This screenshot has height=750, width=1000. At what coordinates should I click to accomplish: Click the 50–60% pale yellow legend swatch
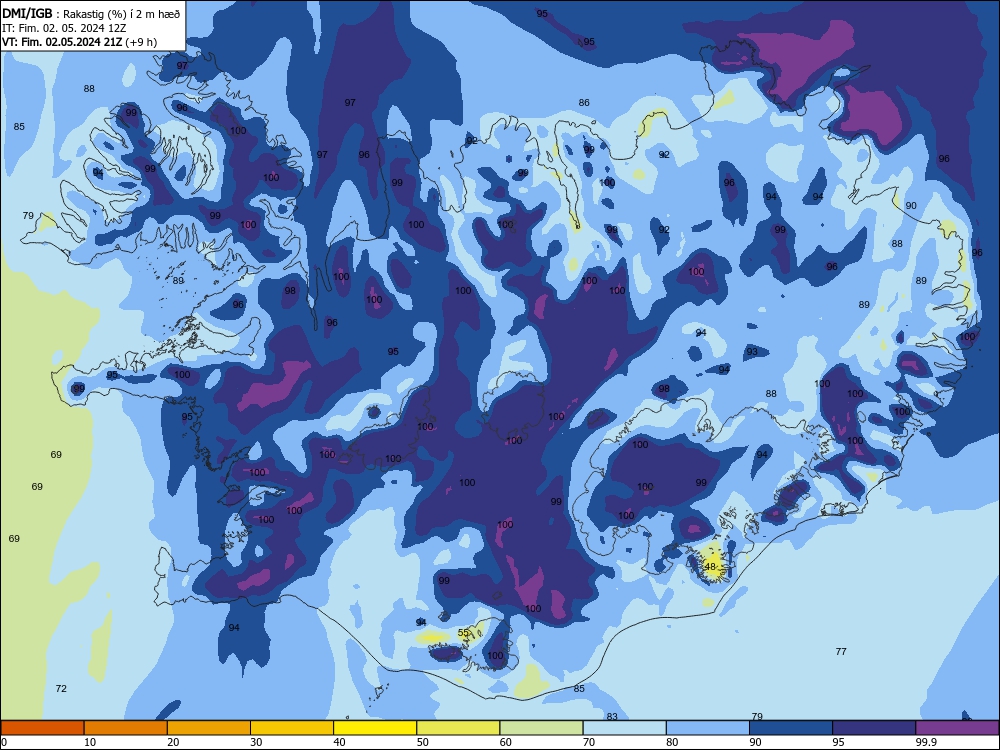coord(458,728)
